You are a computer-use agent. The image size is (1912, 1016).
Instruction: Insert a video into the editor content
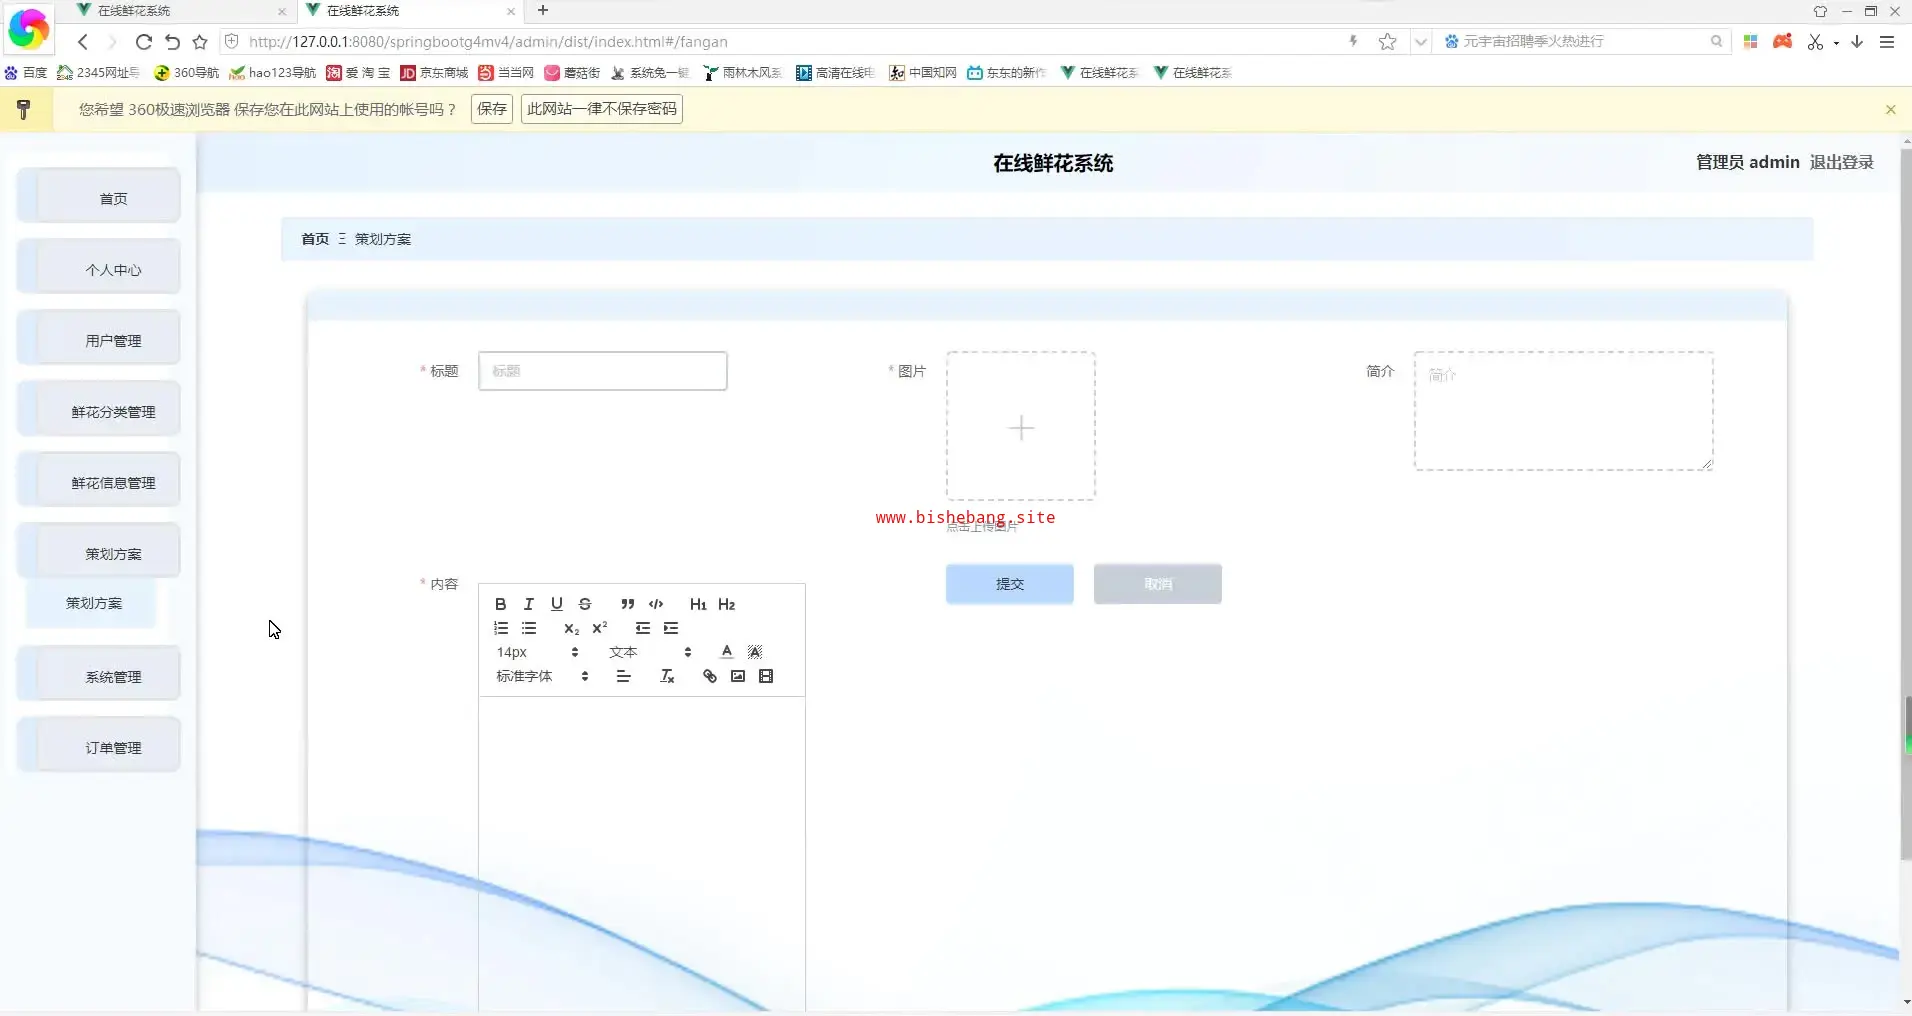click(766, 676)
